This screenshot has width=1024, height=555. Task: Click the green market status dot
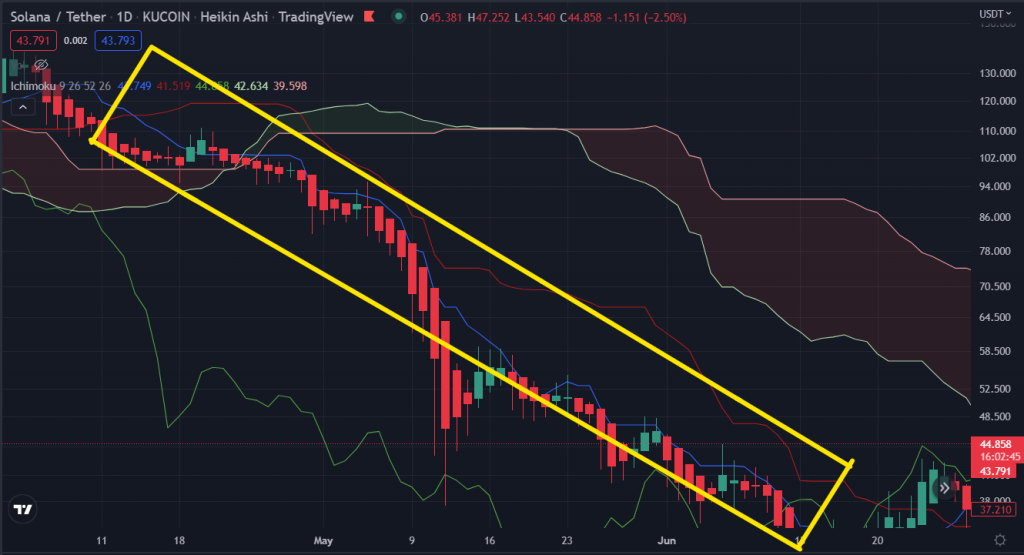[x=398, y=16]
